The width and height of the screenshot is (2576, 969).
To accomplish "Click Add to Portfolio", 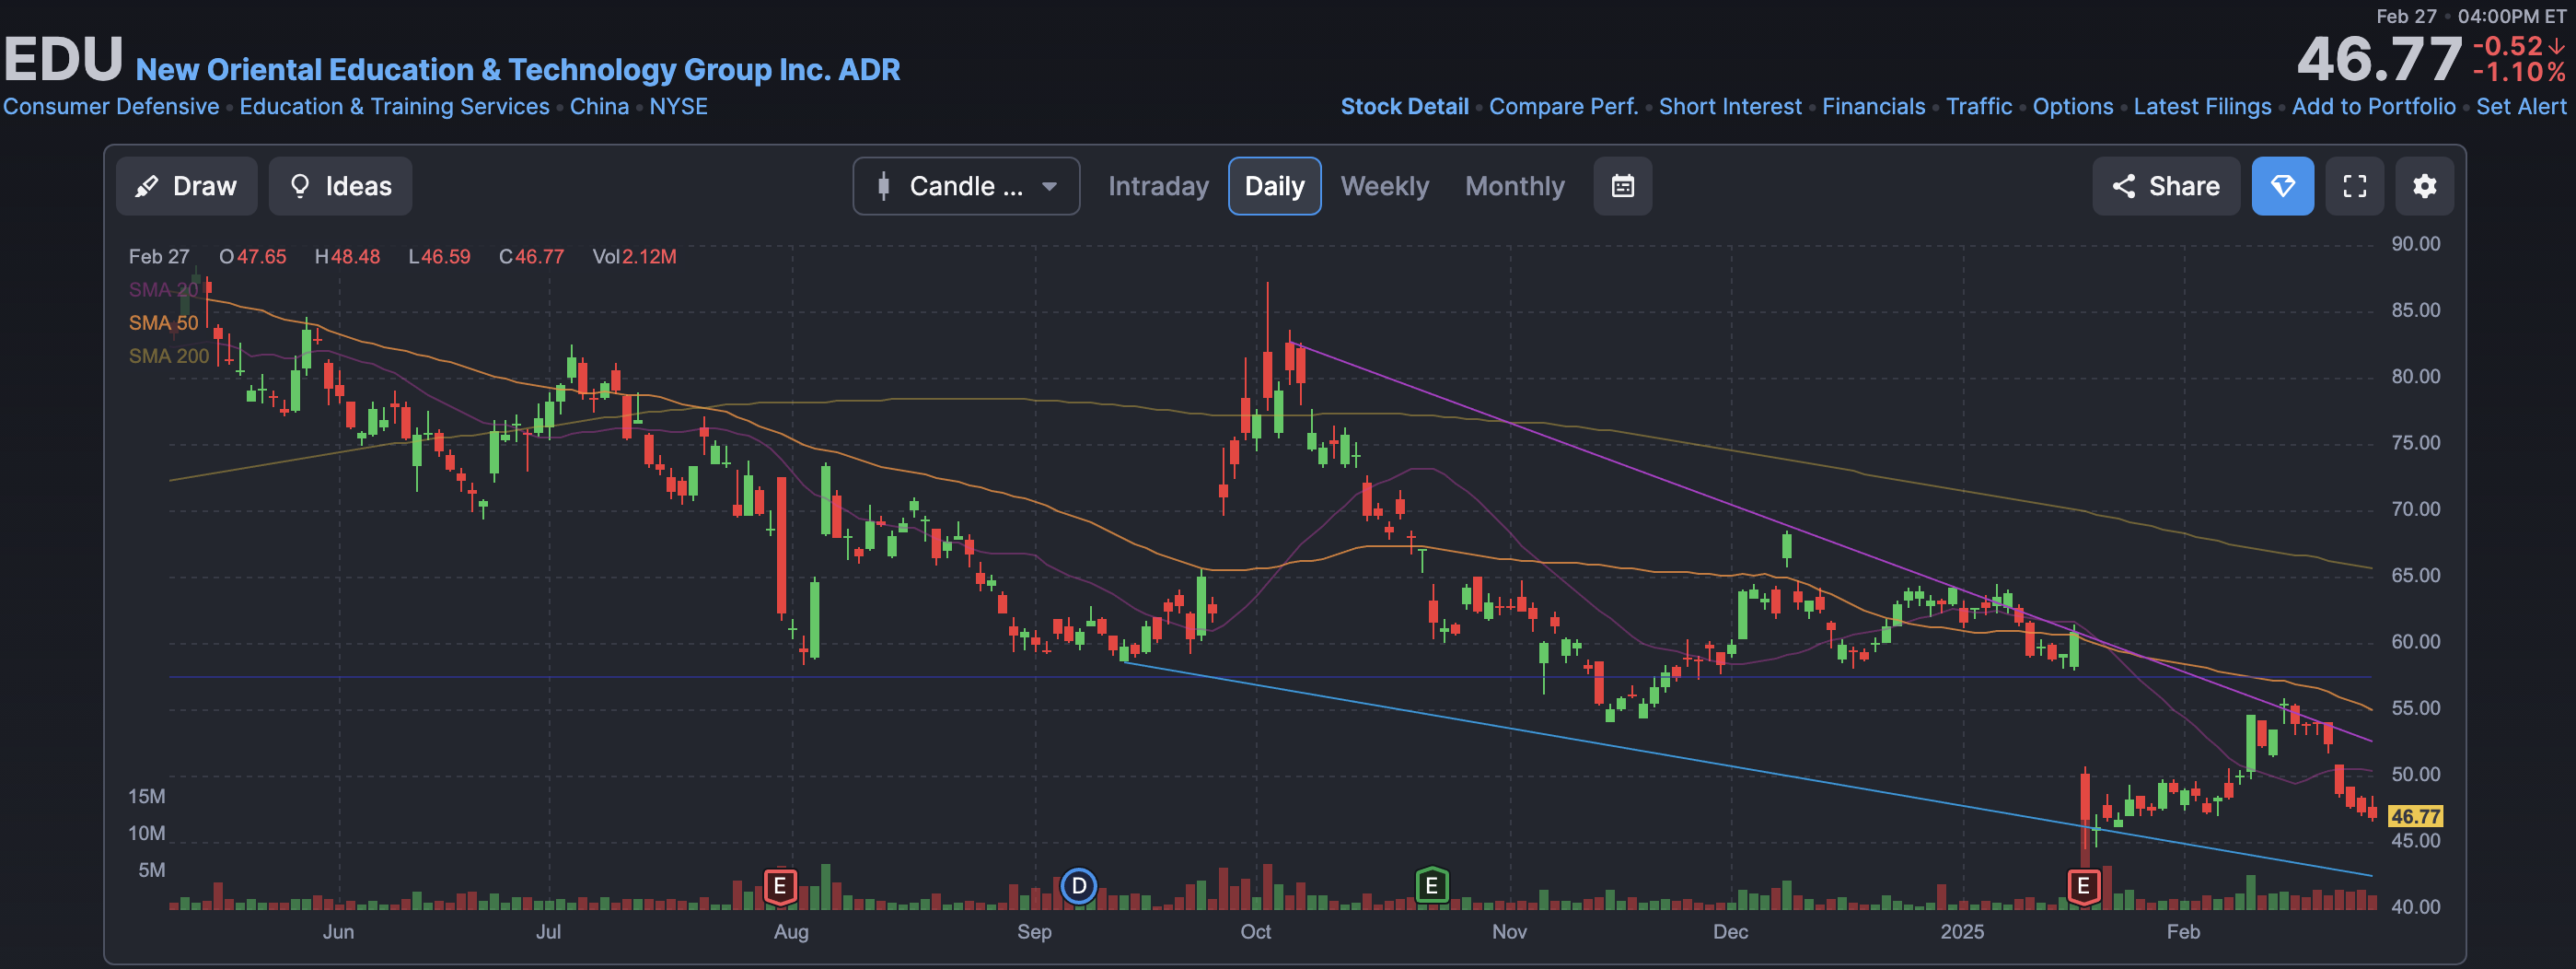I will point(2373,107).
